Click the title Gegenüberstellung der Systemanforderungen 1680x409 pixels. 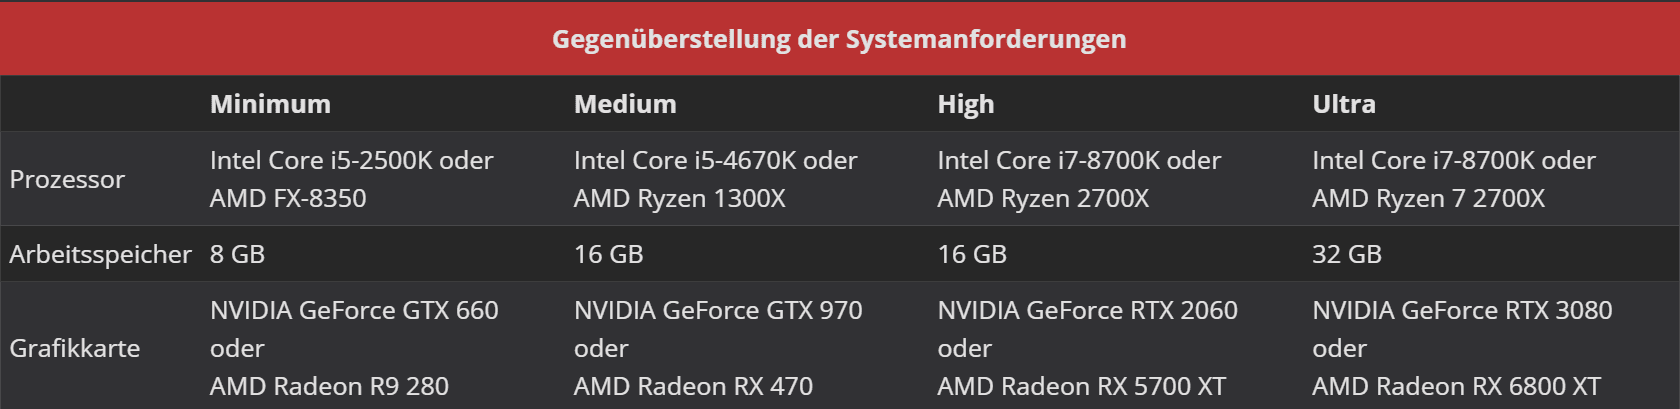pyautogui.click(x=839, y=39)
